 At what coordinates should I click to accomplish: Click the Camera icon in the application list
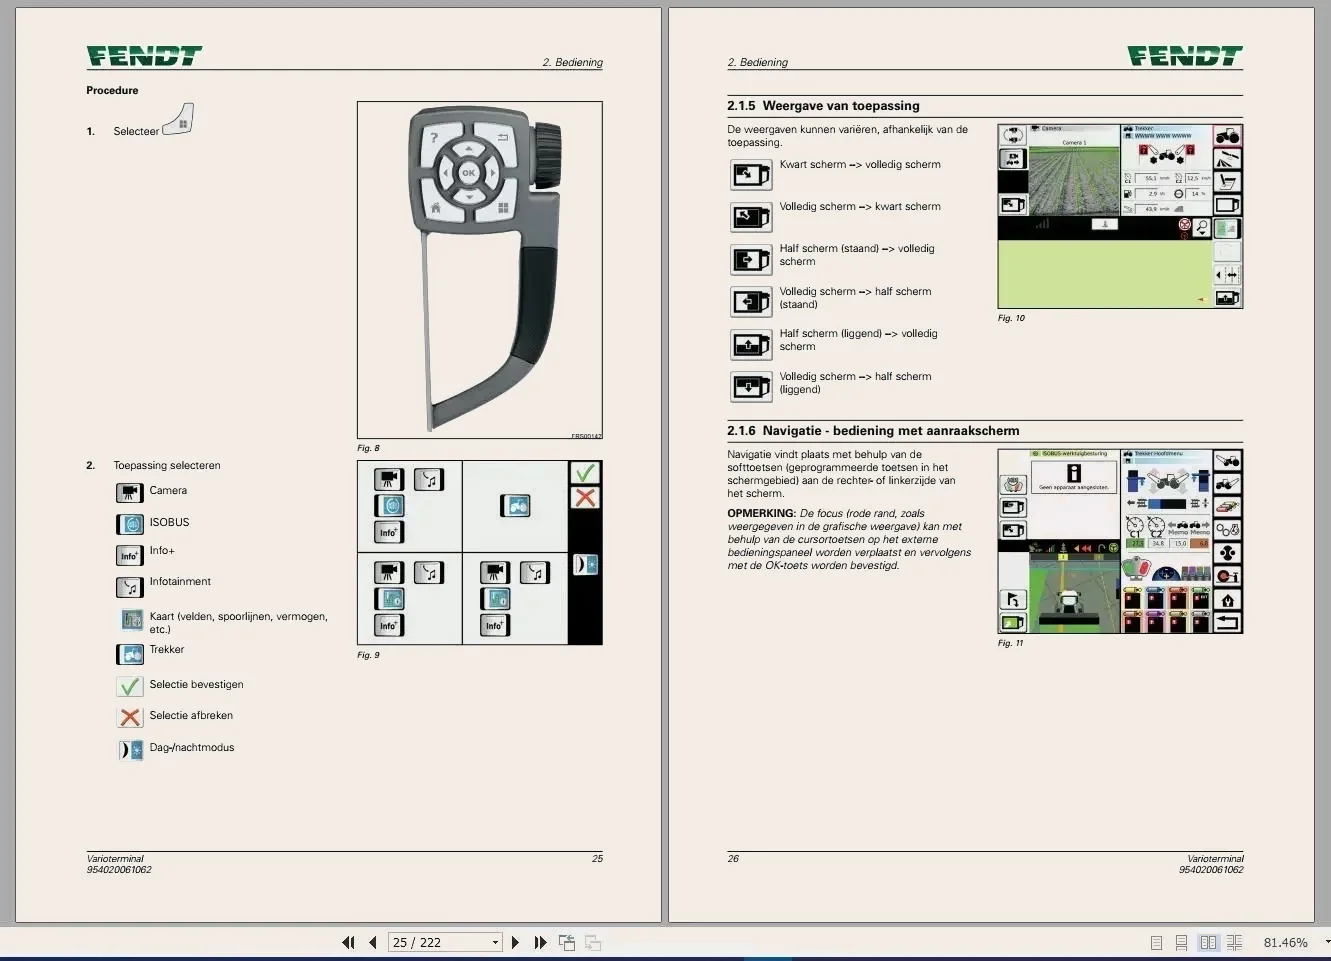tap(130, 492)
